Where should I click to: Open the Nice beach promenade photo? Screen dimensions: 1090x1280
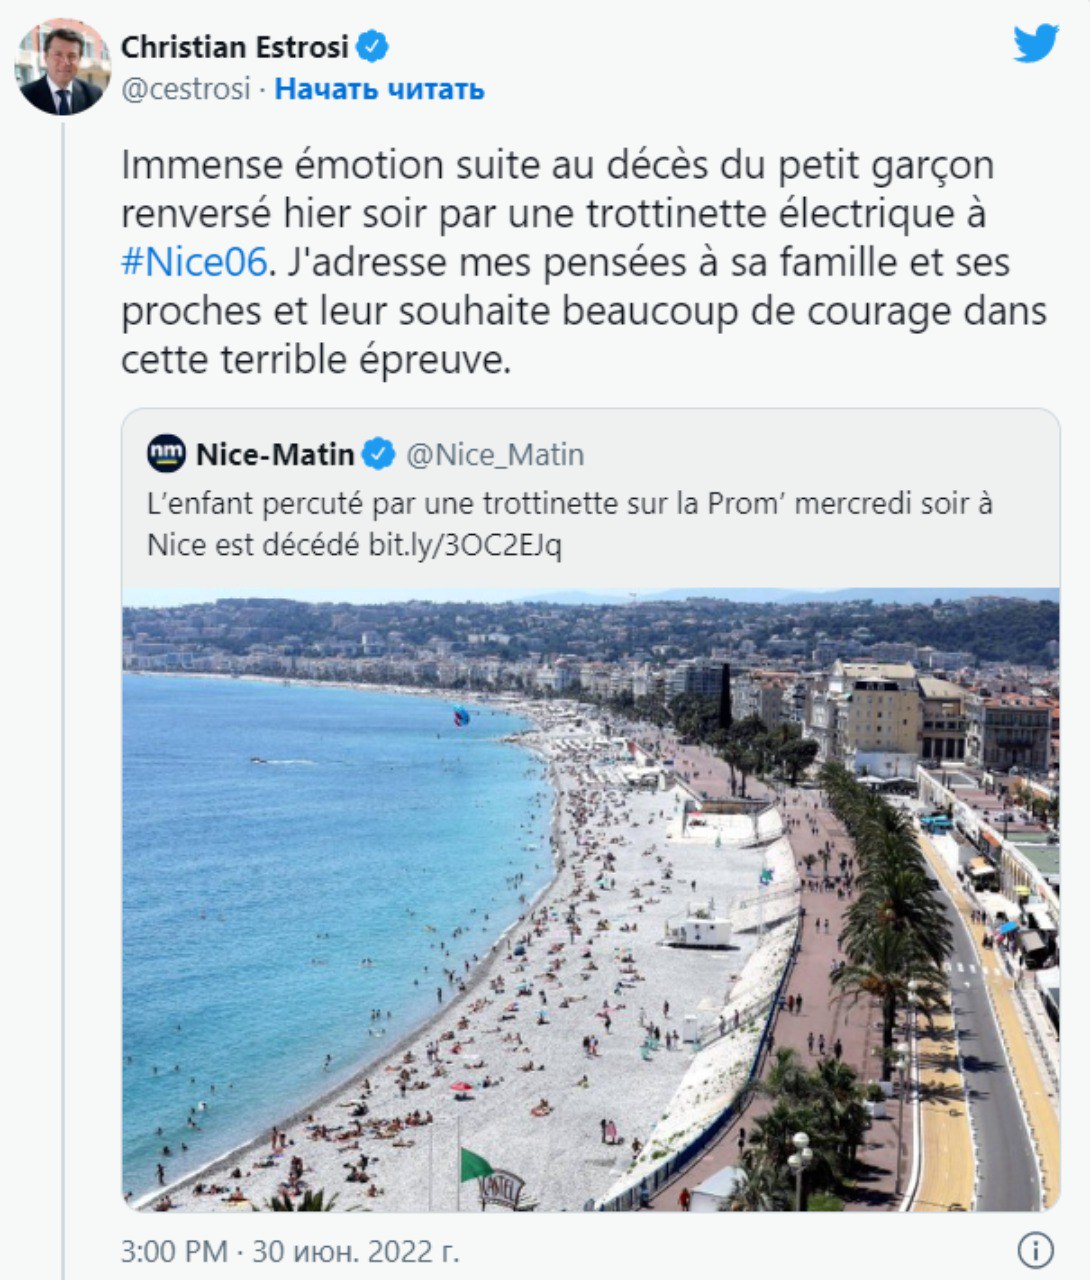pyautogui.click(x=590, y=900)
